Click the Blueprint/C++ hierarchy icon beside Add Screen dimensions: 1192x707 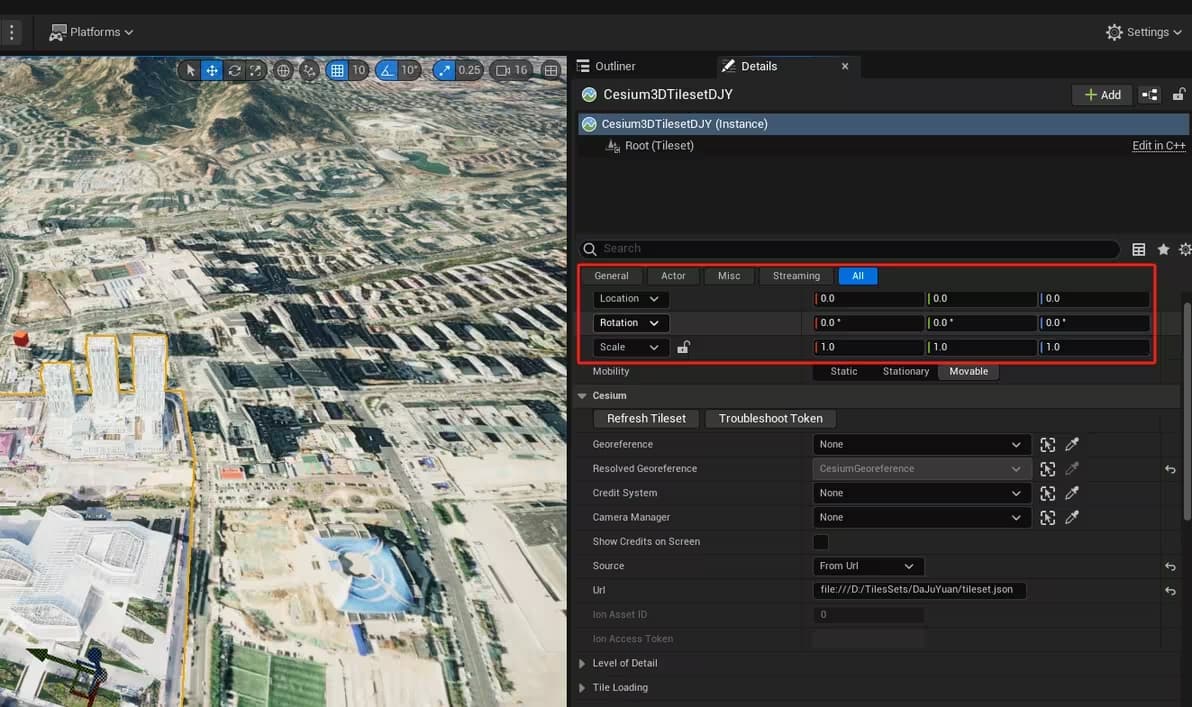click(1150, 95)
